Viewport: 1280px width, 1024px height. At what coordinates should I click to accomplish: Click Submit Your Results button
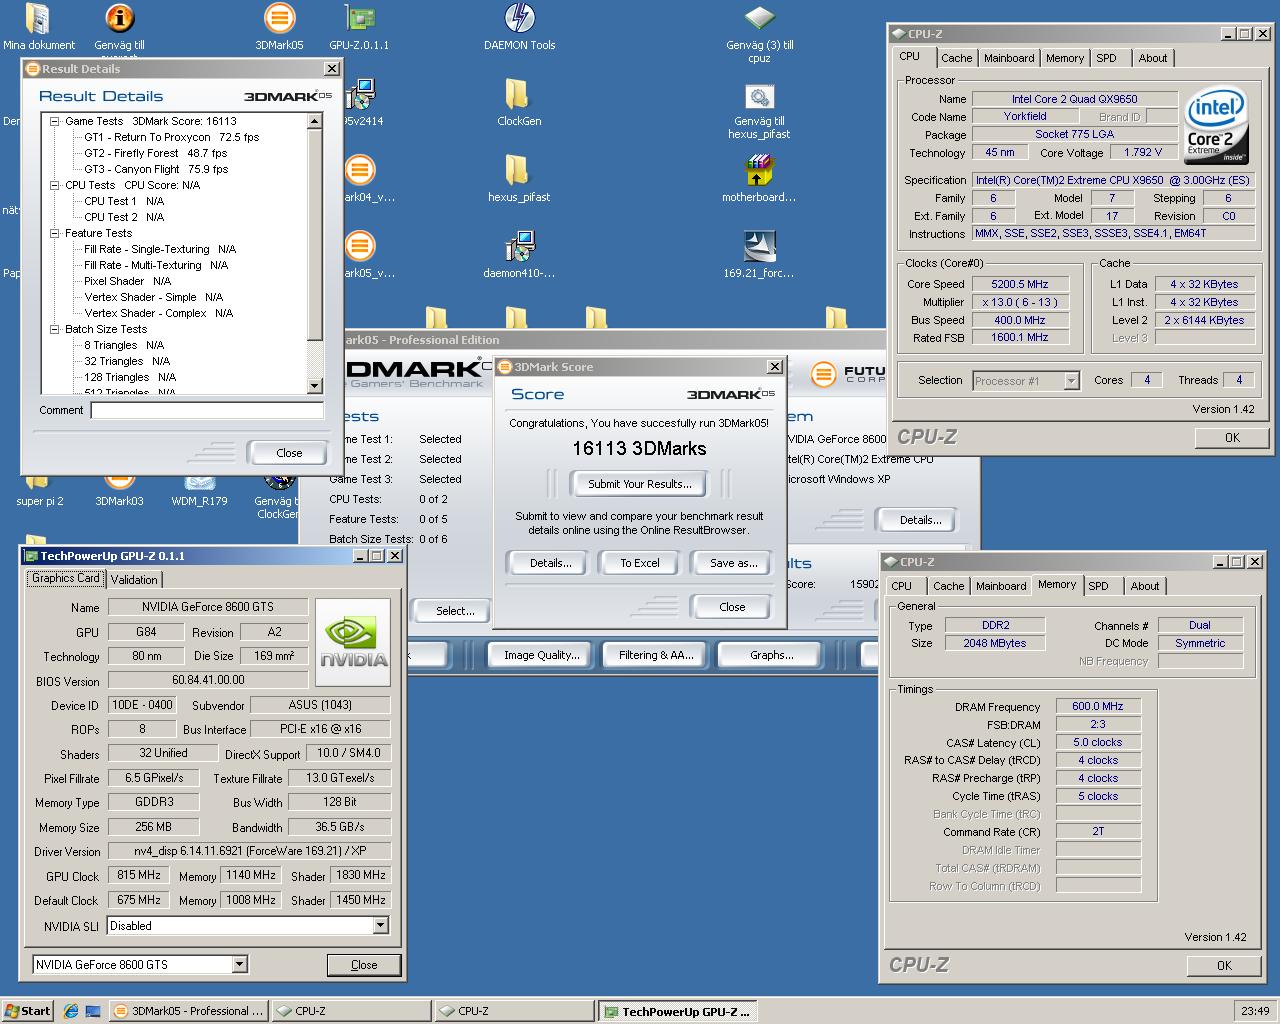click(x=640, y=484)
